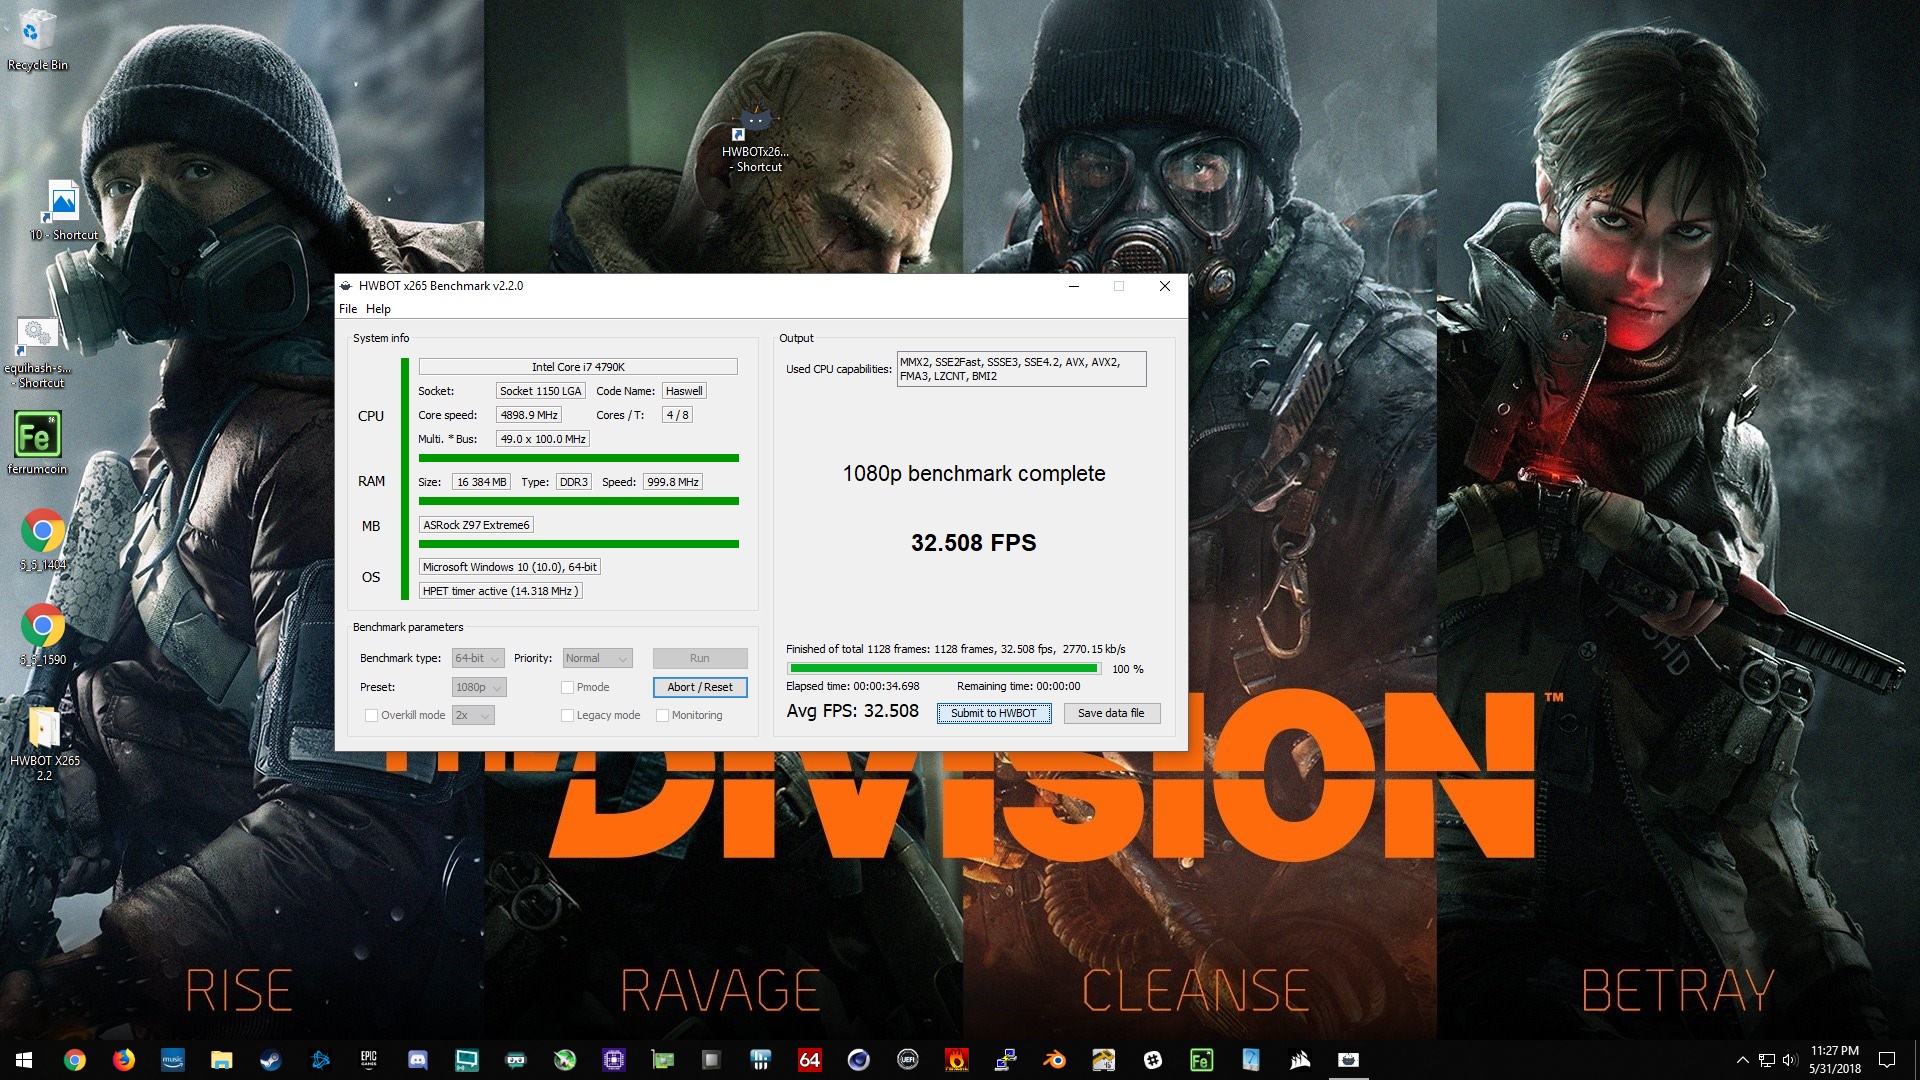Click the motherboard field ASRock Z97 Extreme6

coord(476,525)
